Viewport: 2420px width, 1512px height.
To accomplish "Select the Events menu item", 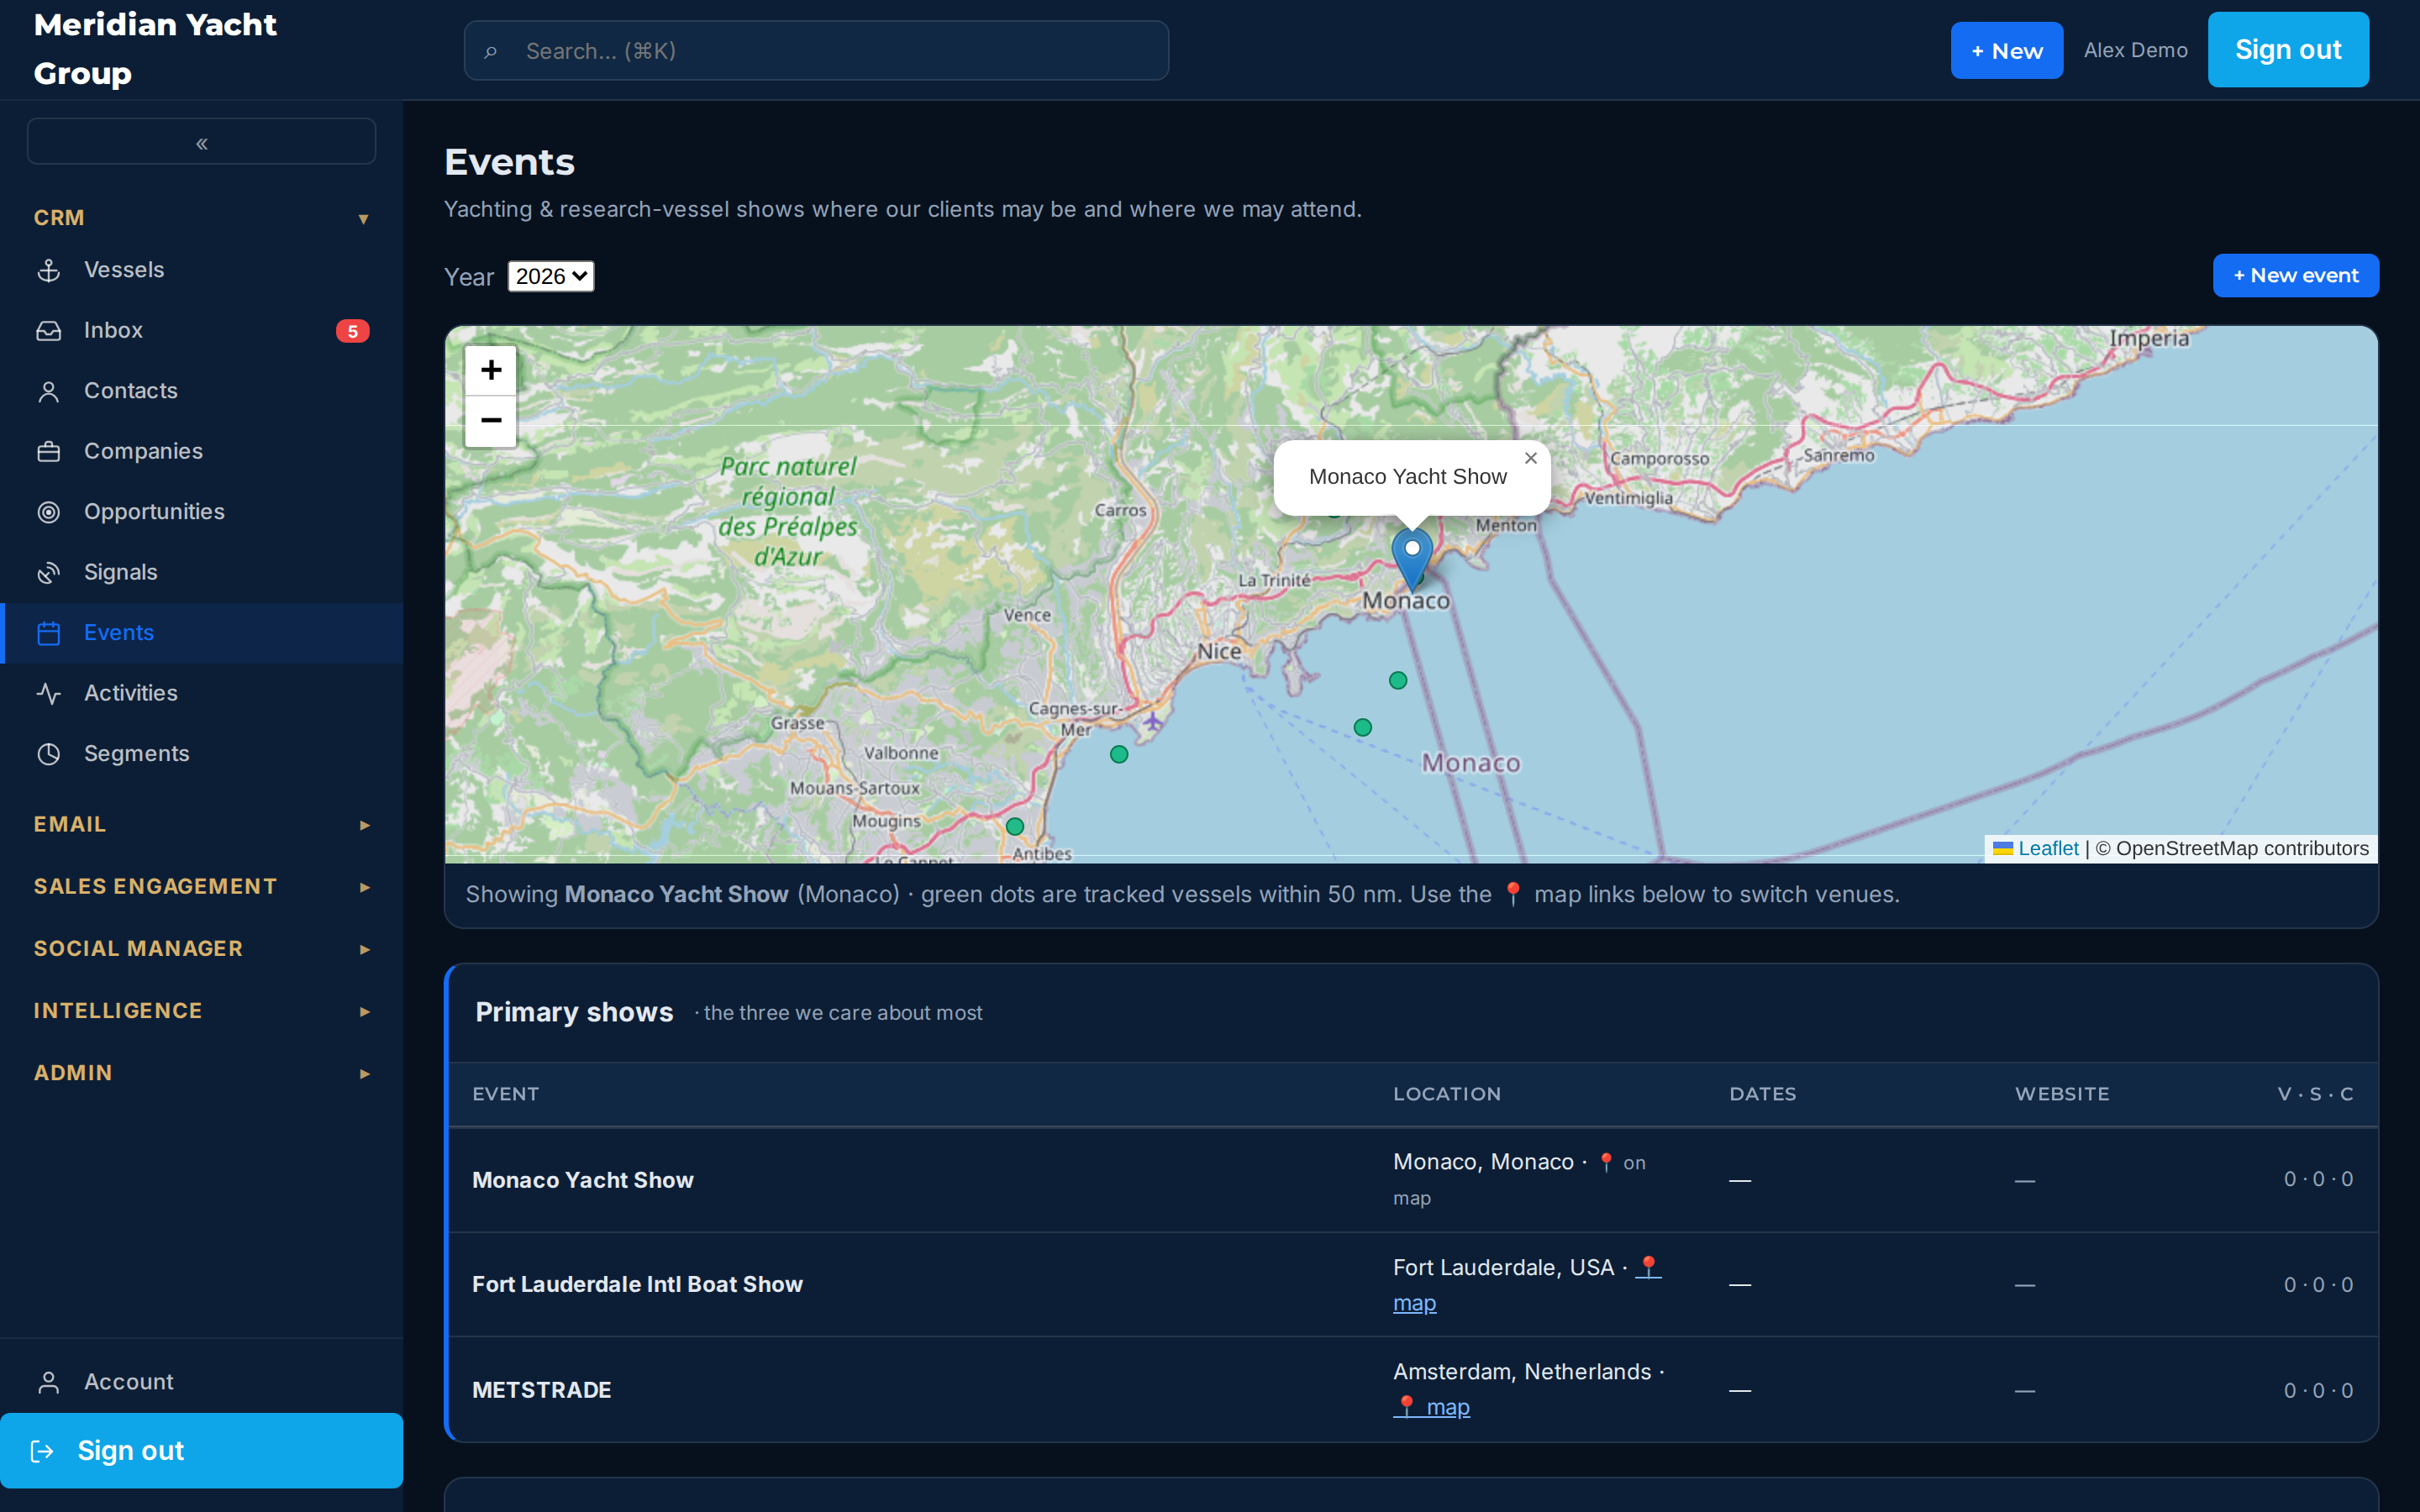I will 202,633.
